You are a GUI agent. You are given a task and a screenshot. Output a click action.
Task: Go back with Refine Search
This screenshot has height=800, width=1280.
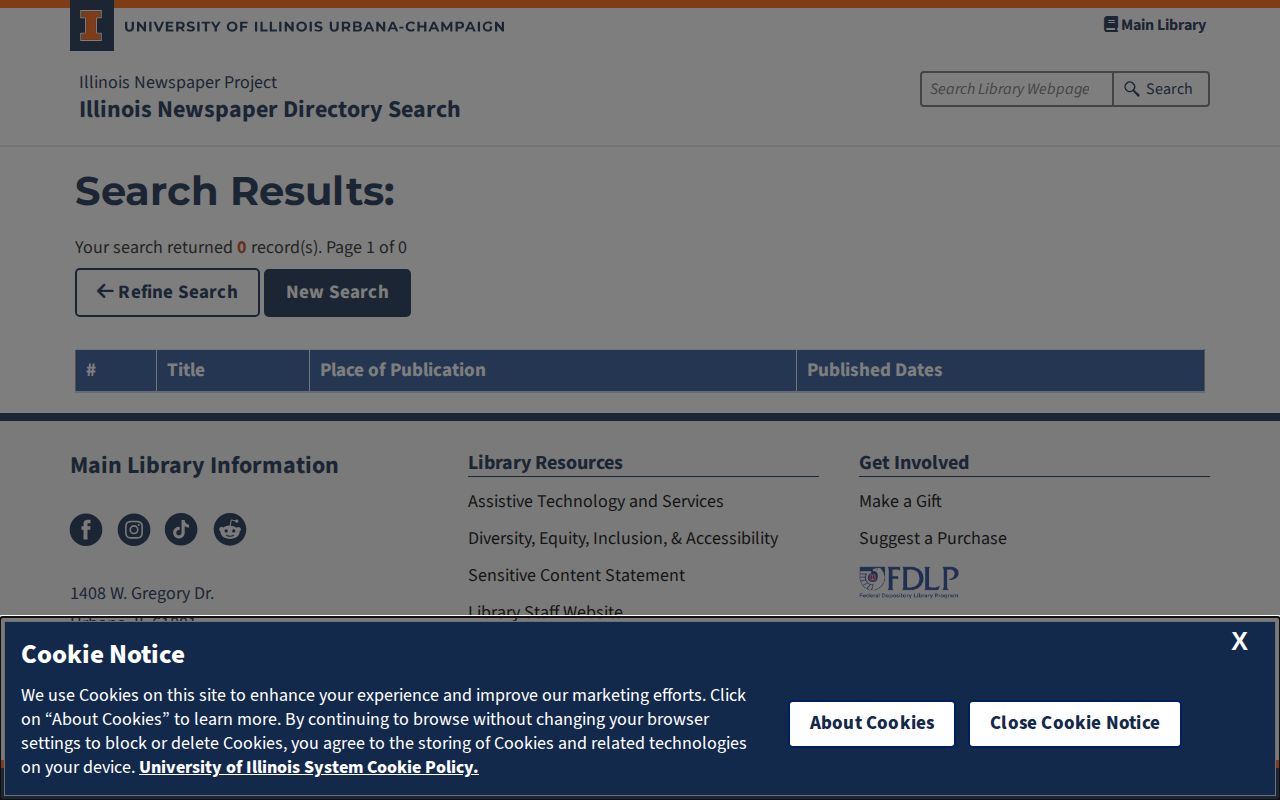[167, 292]
